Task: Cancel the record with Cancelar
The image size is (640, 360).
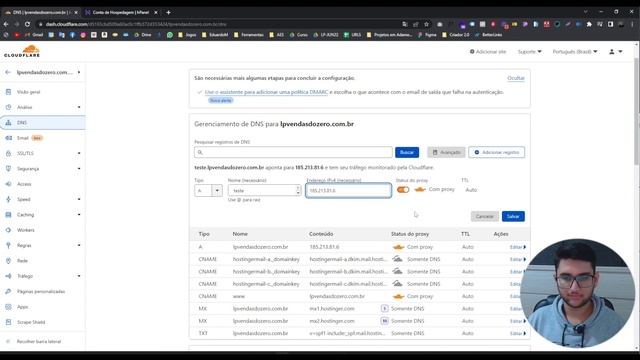Action: (484, 216)
